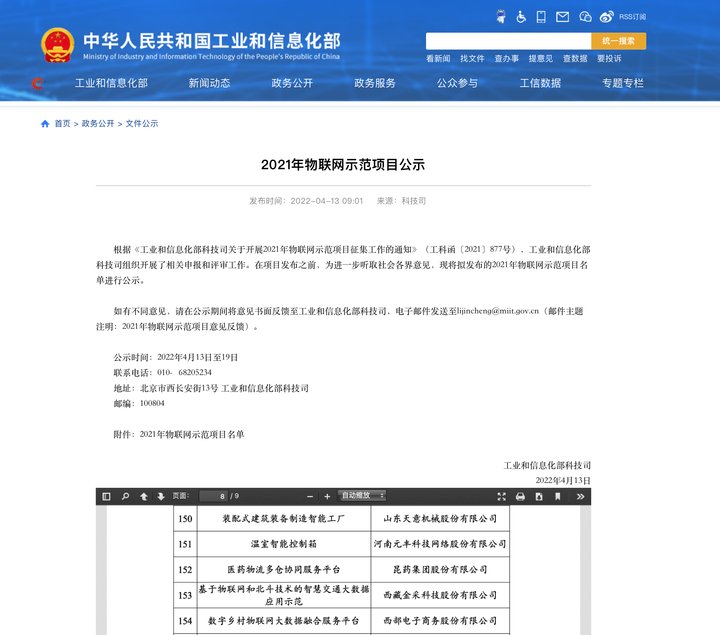Screen dimensions: 720x635
Task: Open the 工信数据 nav menu
Action: tap(540, 83)
